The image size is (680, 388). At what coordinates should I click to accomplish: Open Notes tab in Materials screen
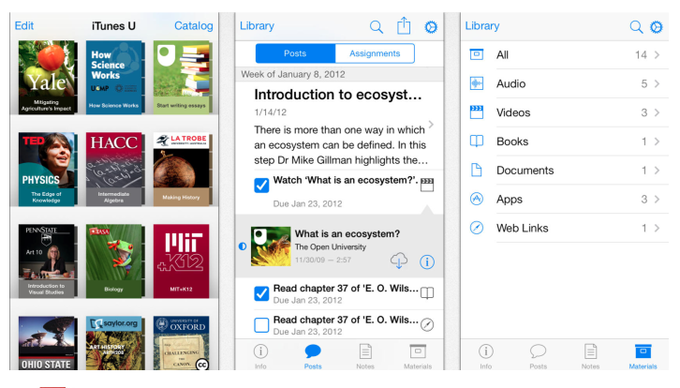(x=590, y=356)
